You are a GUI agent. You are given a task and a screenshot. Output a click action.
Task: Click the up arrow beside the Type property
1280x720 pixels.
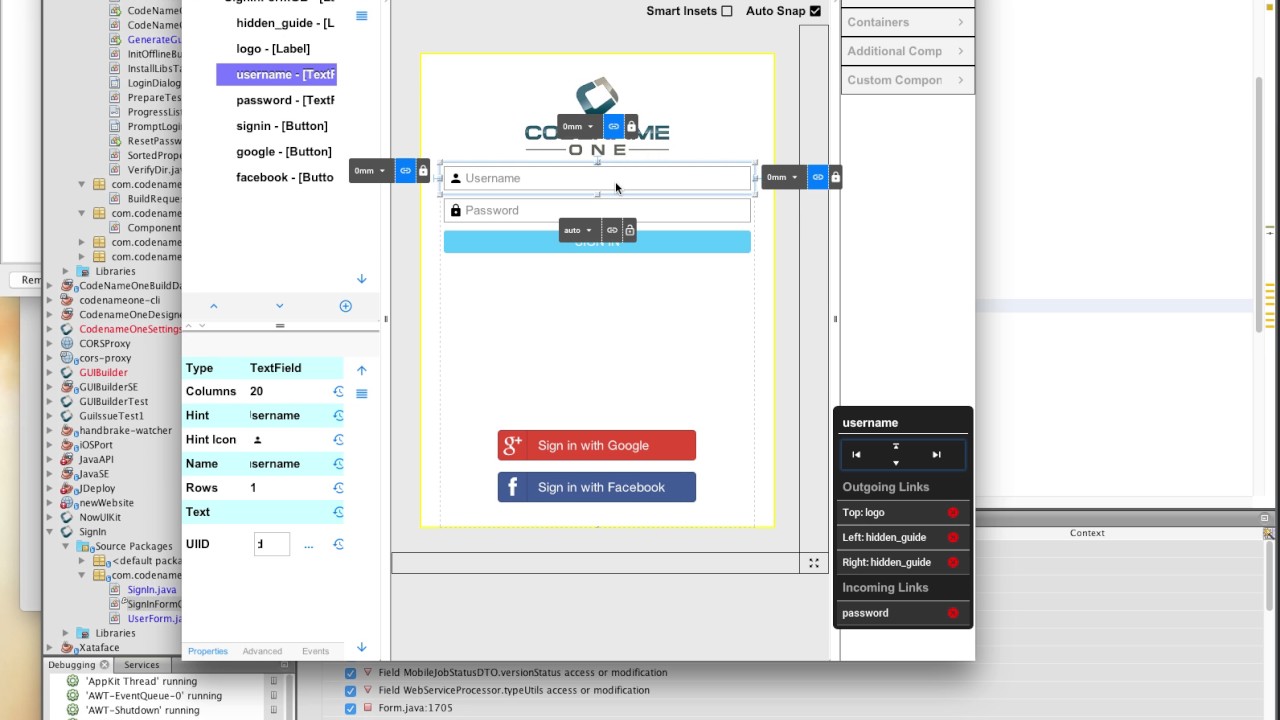[x=362, y=370]
